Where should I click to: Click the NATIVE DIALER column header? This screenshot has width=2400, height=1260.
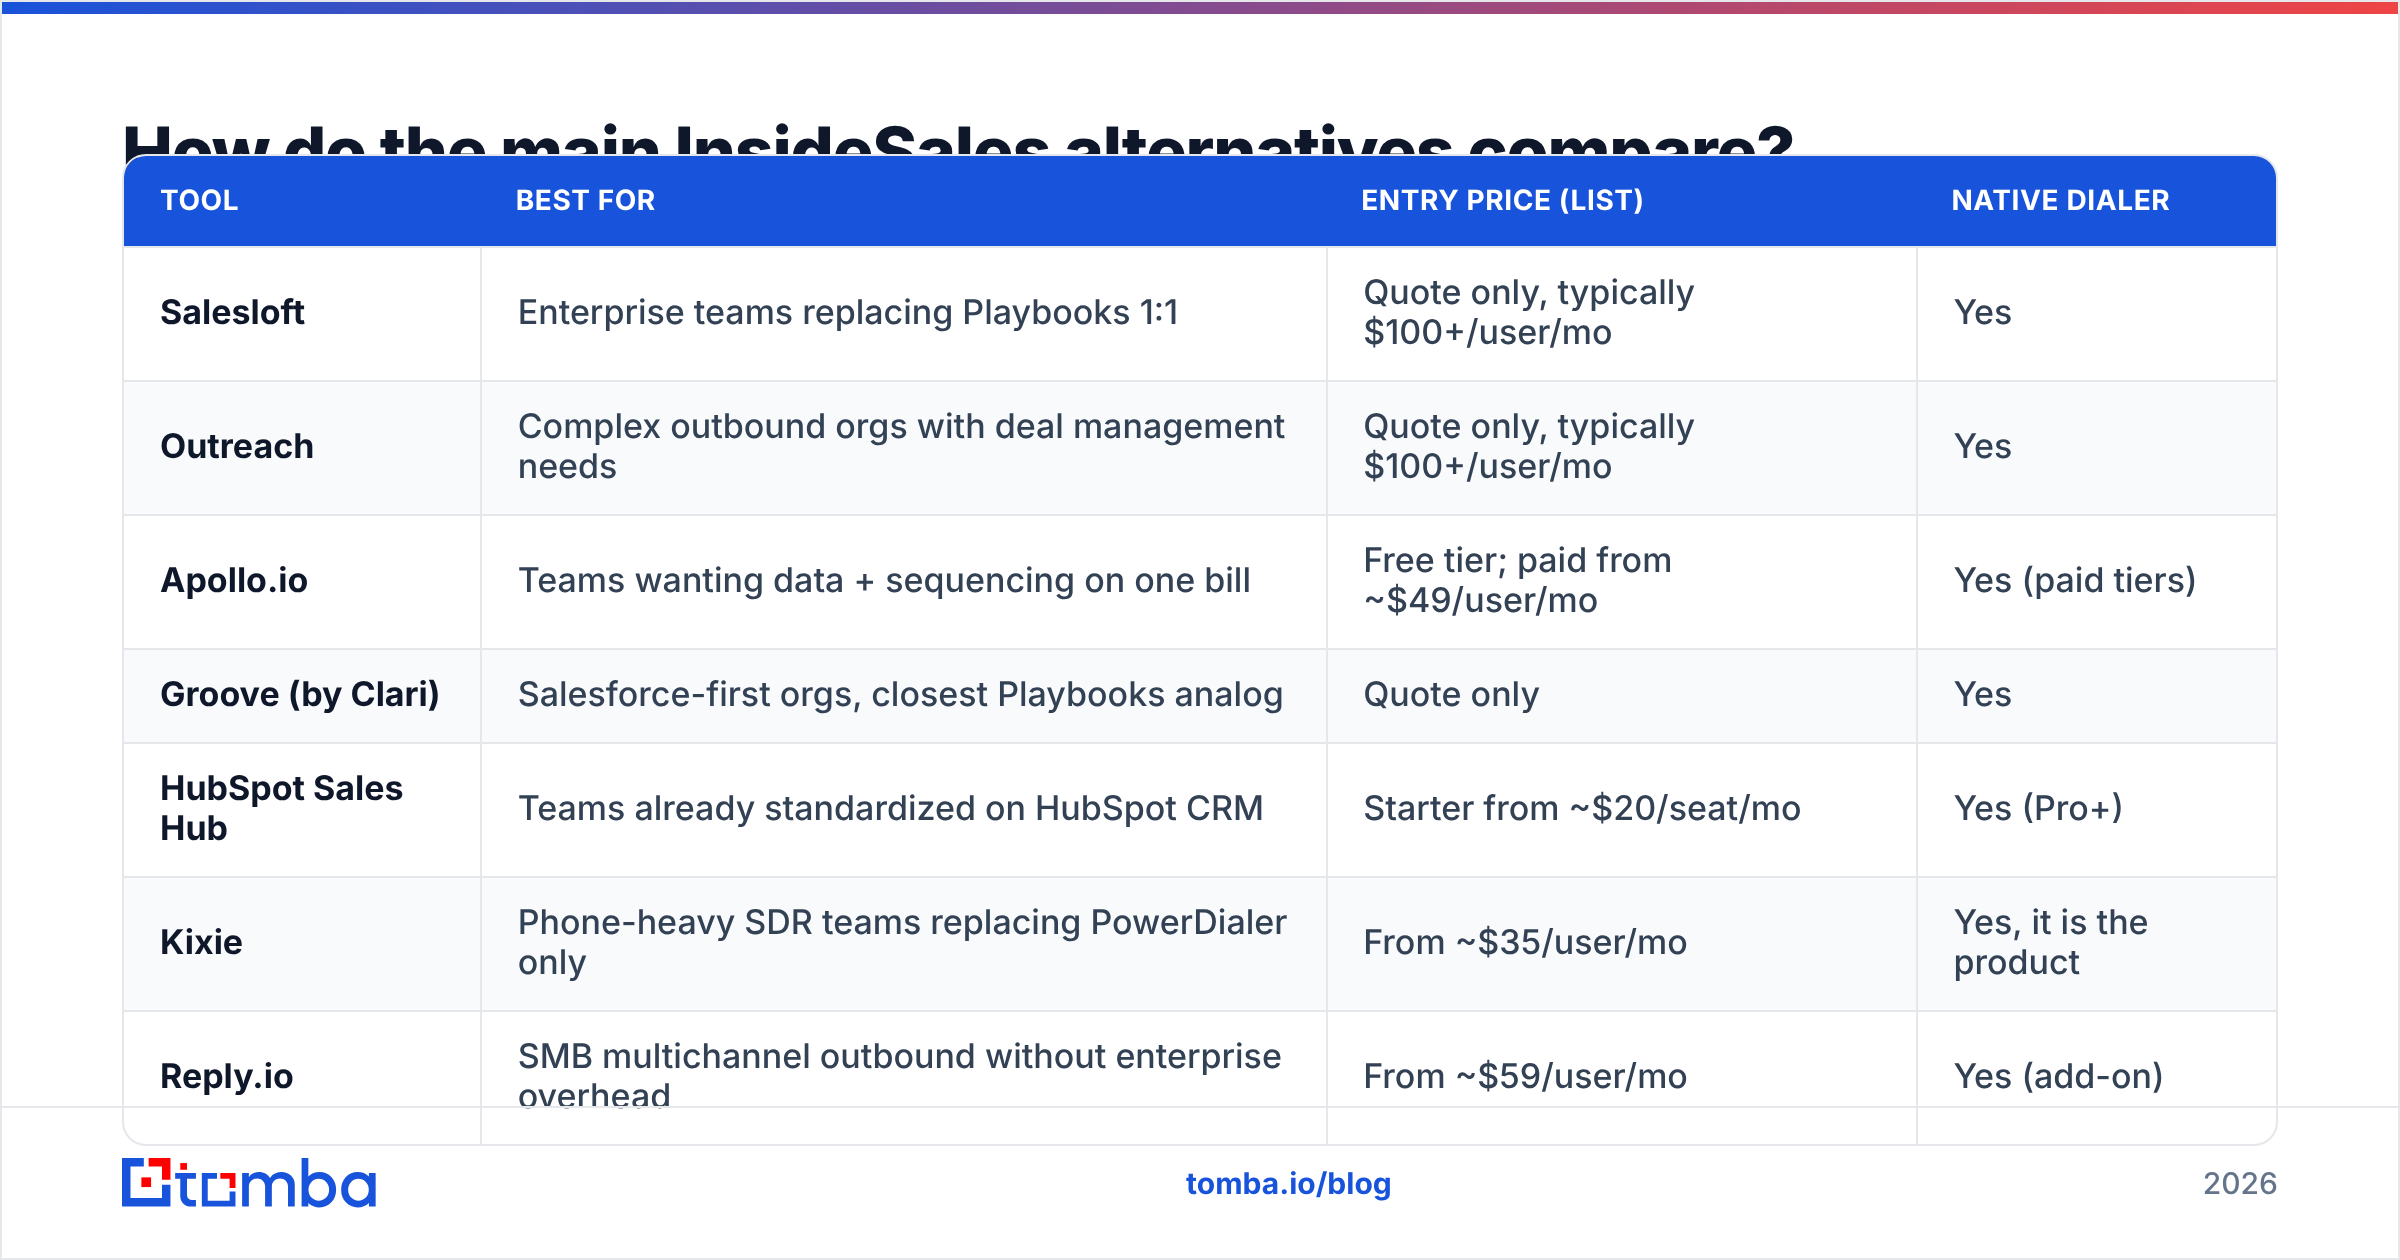click(2060, 200)
